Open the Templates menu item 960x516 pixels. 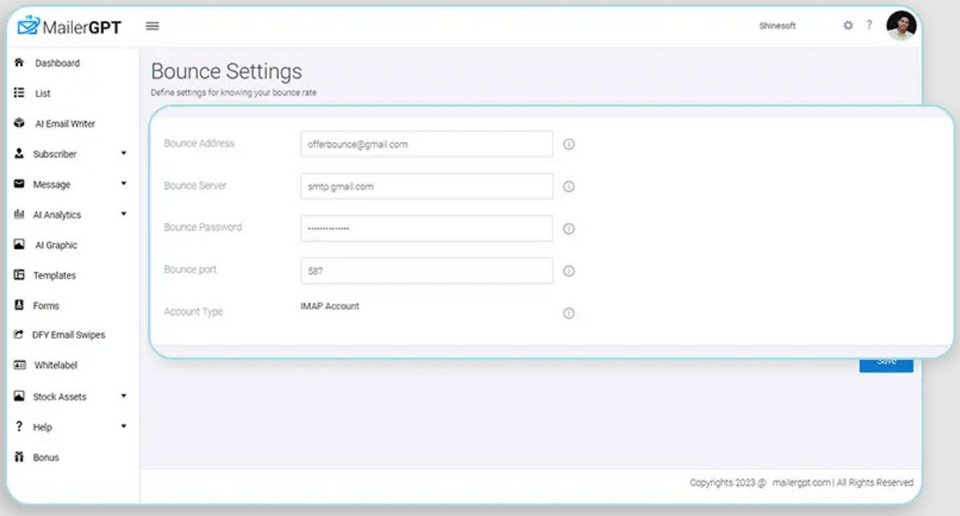pyautogui.click(x=54, y=275)
